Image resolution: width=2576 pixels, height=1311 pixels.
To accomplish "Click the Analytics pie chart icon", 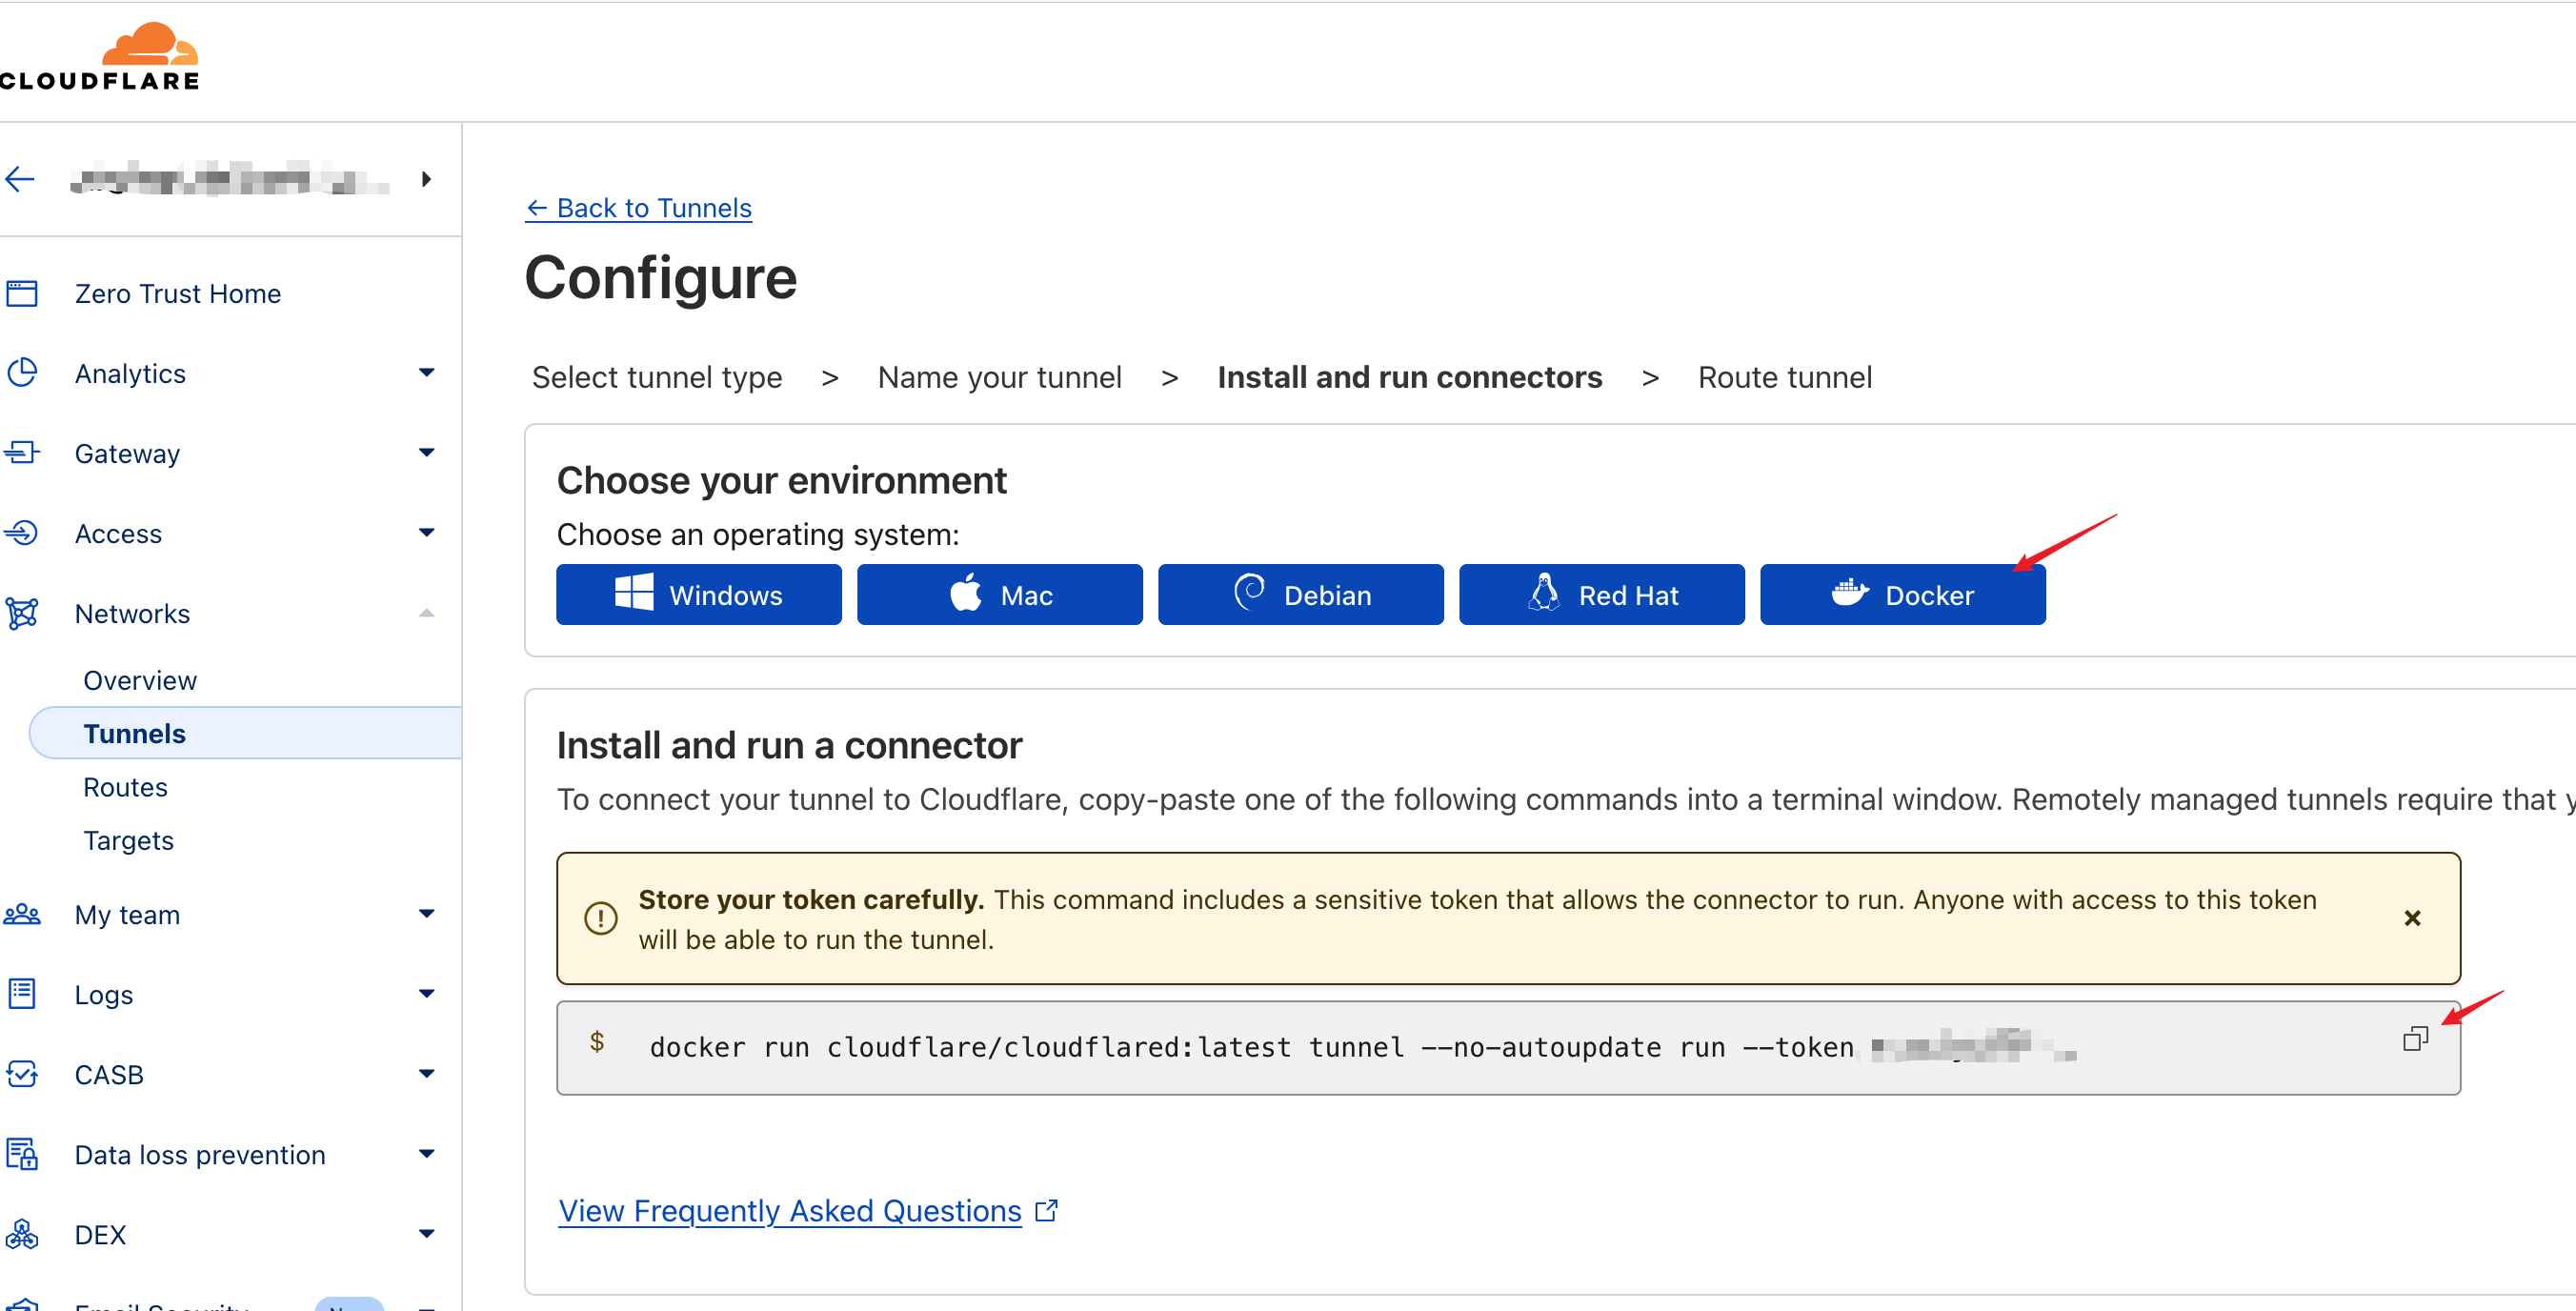I will click(22, 373).
